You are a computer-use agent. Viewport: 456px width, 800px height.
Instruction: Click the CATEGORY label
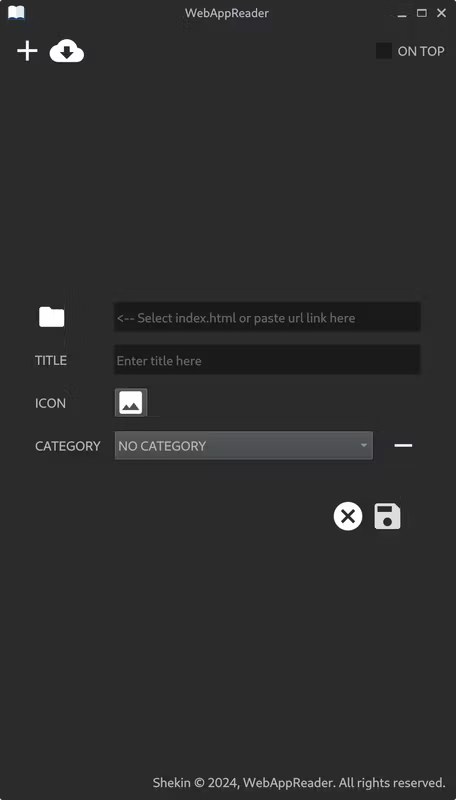(x=68, y=446)
